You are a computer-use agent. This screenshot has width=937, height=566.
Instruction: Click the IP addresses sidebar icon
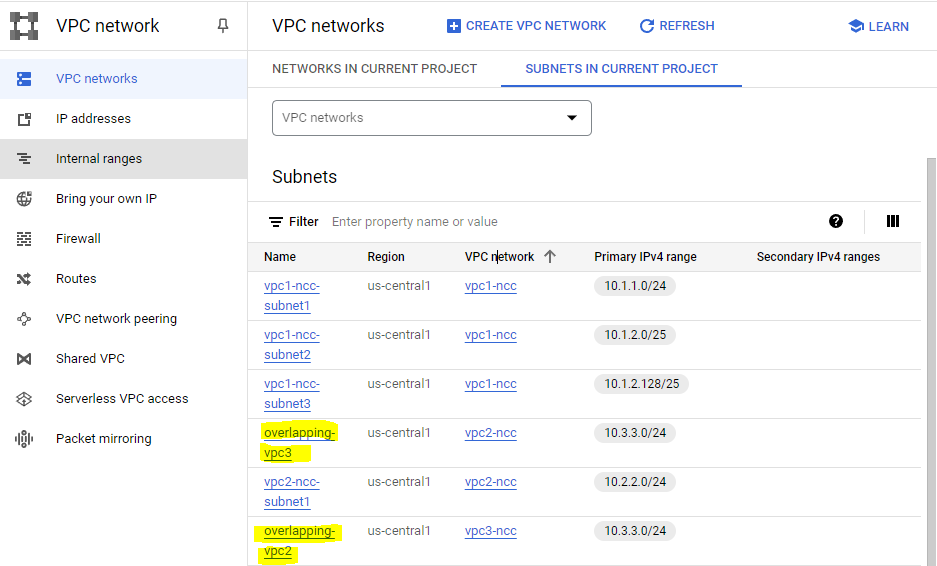[x=24, y=119]
